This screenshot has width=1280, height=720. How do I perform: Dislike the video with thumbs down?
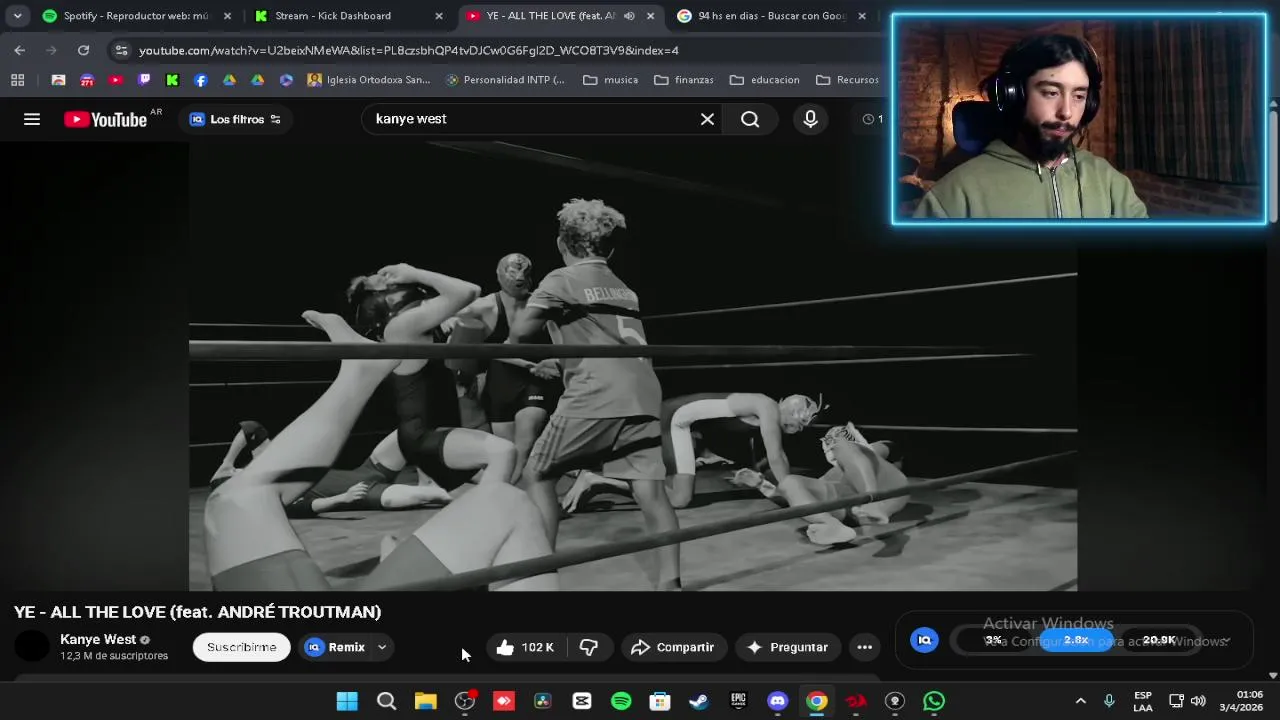[x=589, y=647]
